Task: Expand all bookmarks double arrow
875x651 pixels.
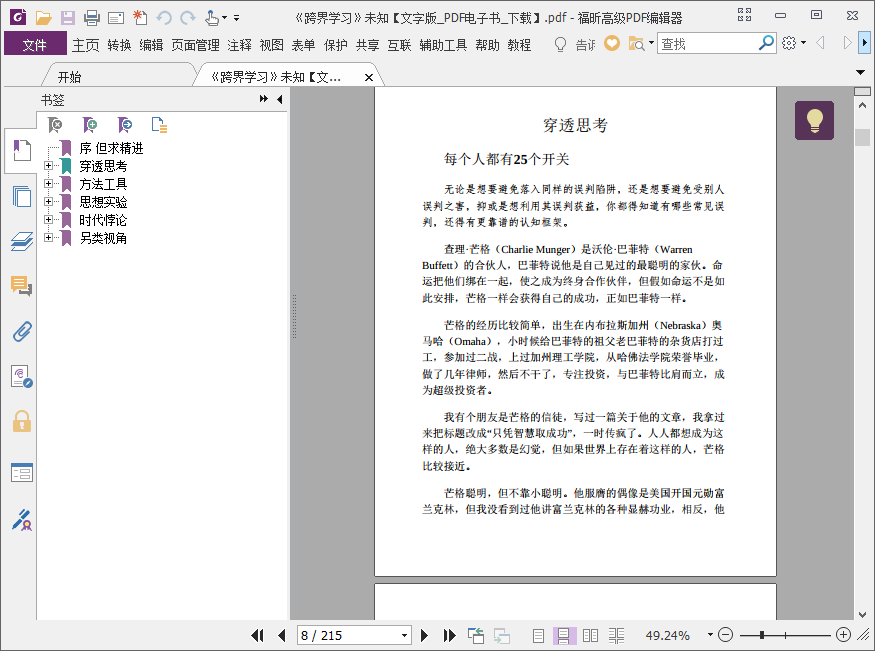Action: click(x=263, y=99)
